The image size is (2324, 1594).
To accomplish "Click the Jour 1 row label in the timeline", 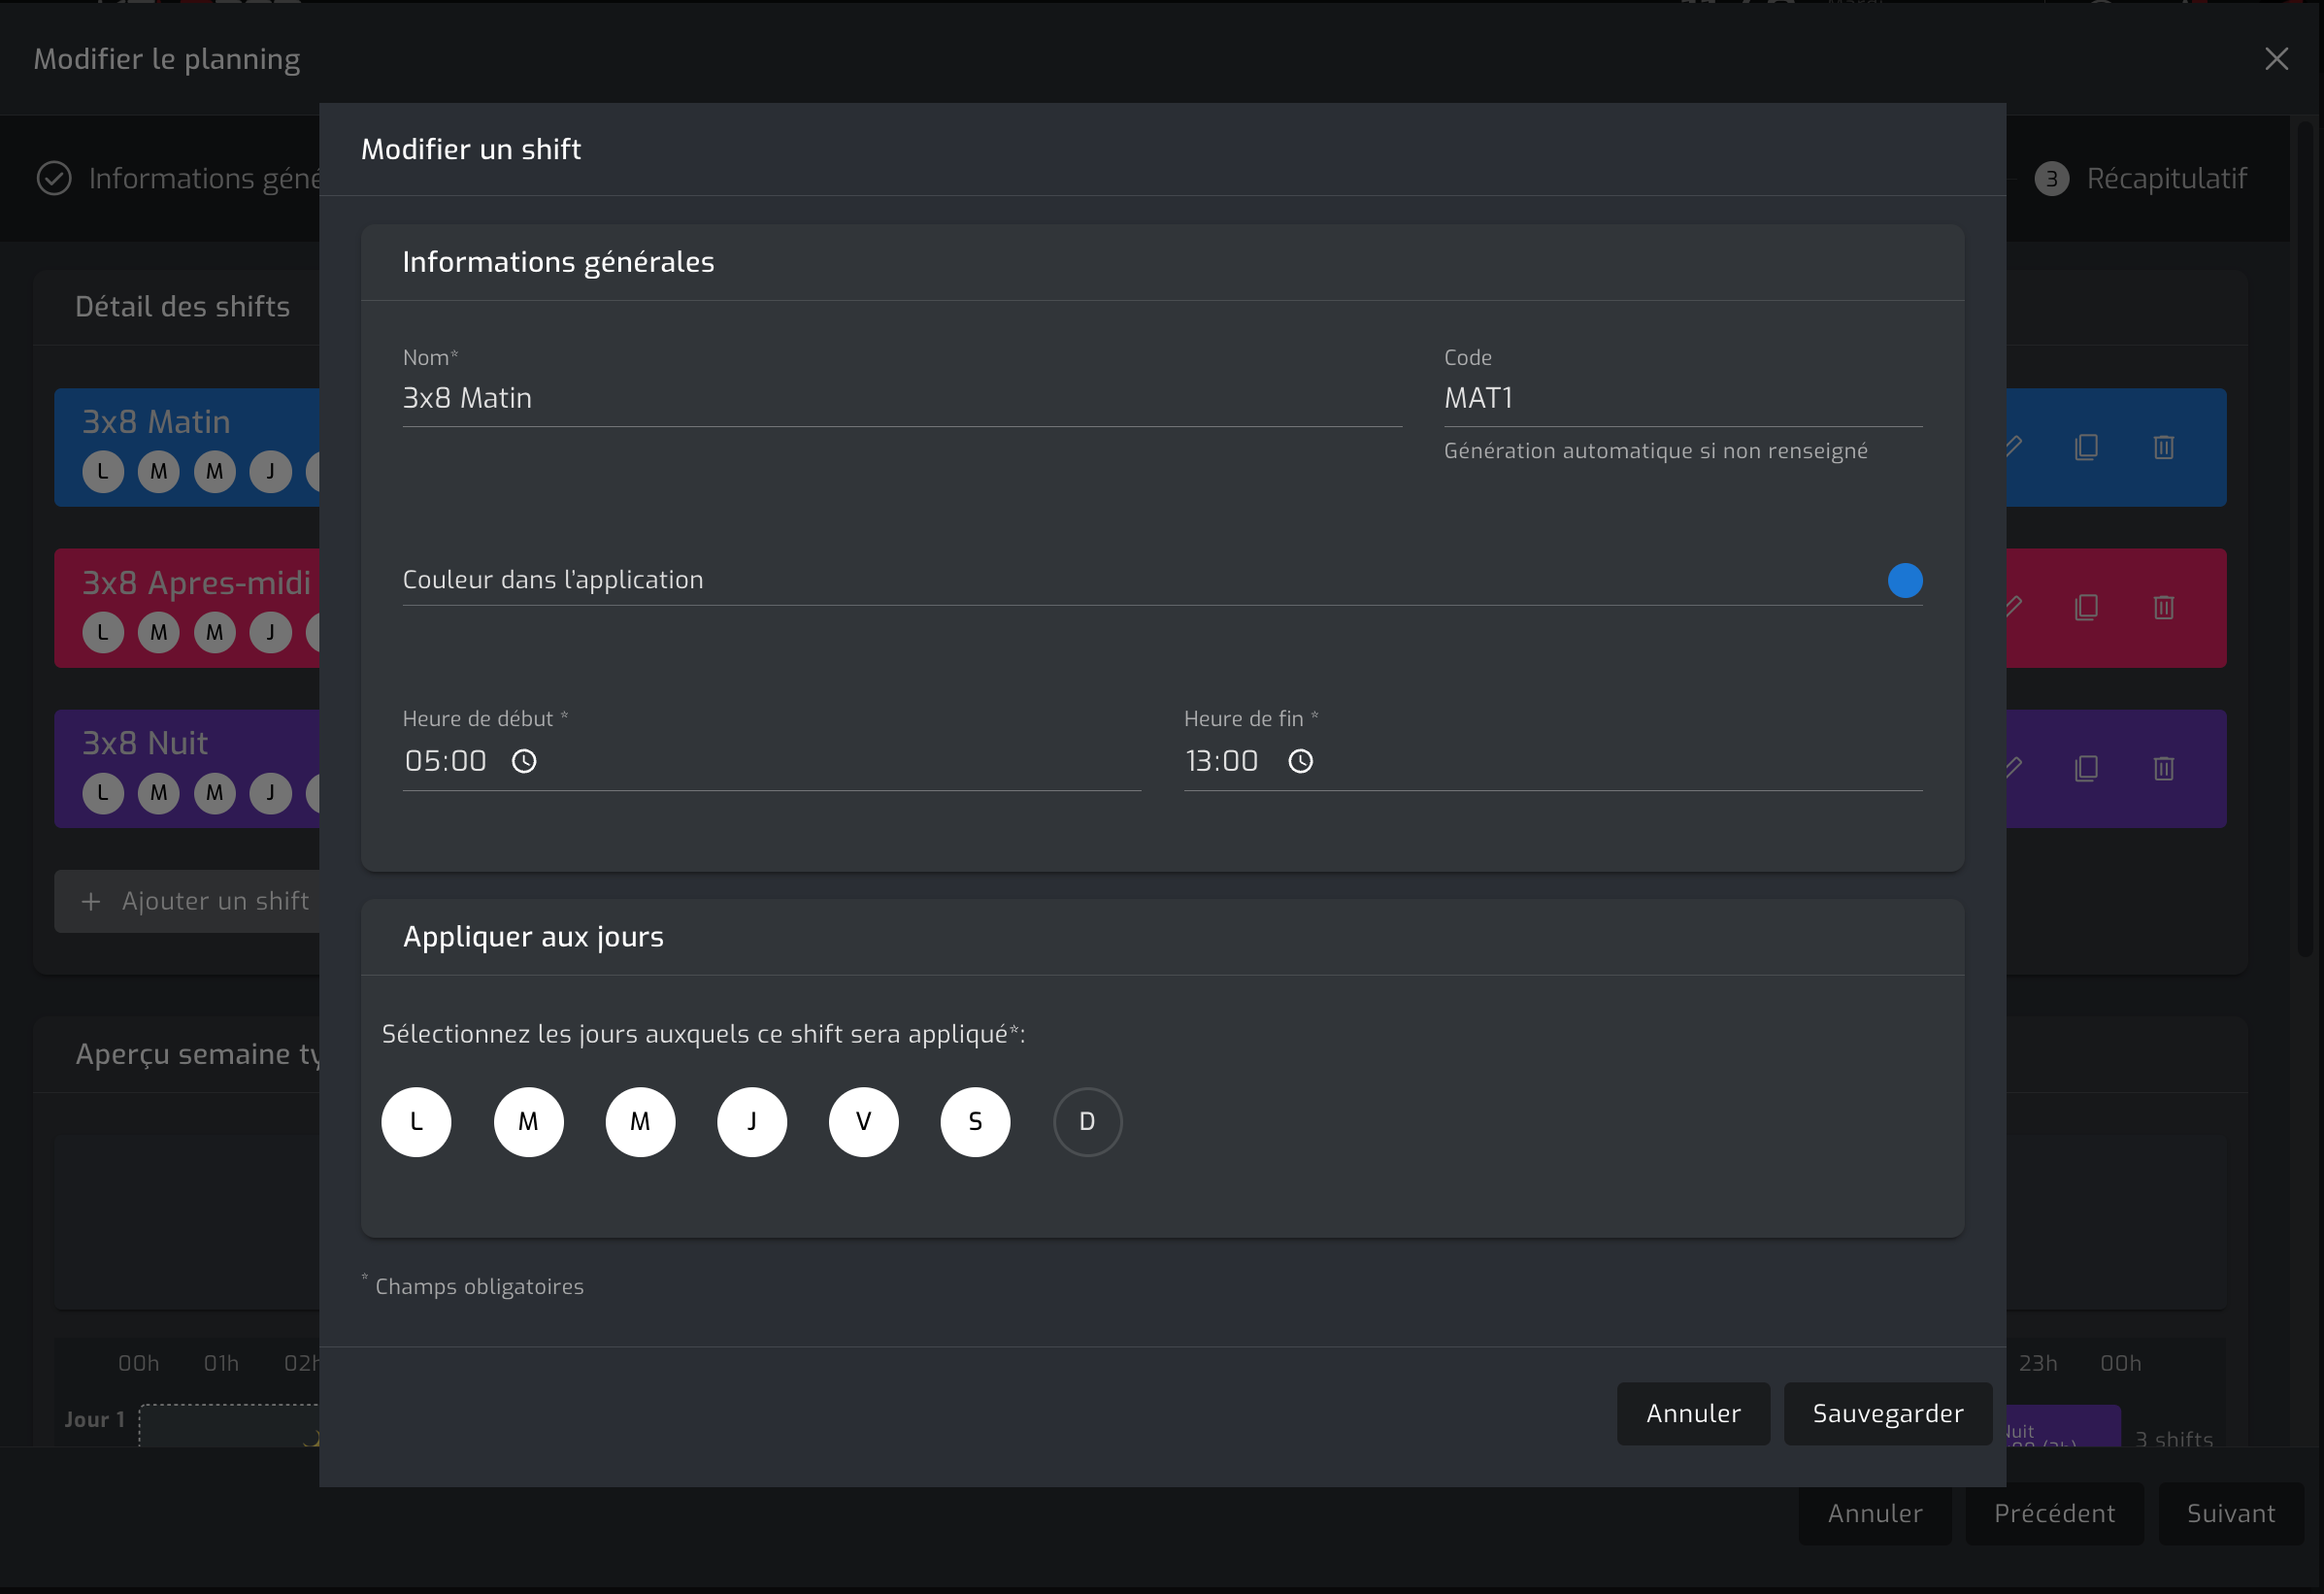I will (95, 1419).
